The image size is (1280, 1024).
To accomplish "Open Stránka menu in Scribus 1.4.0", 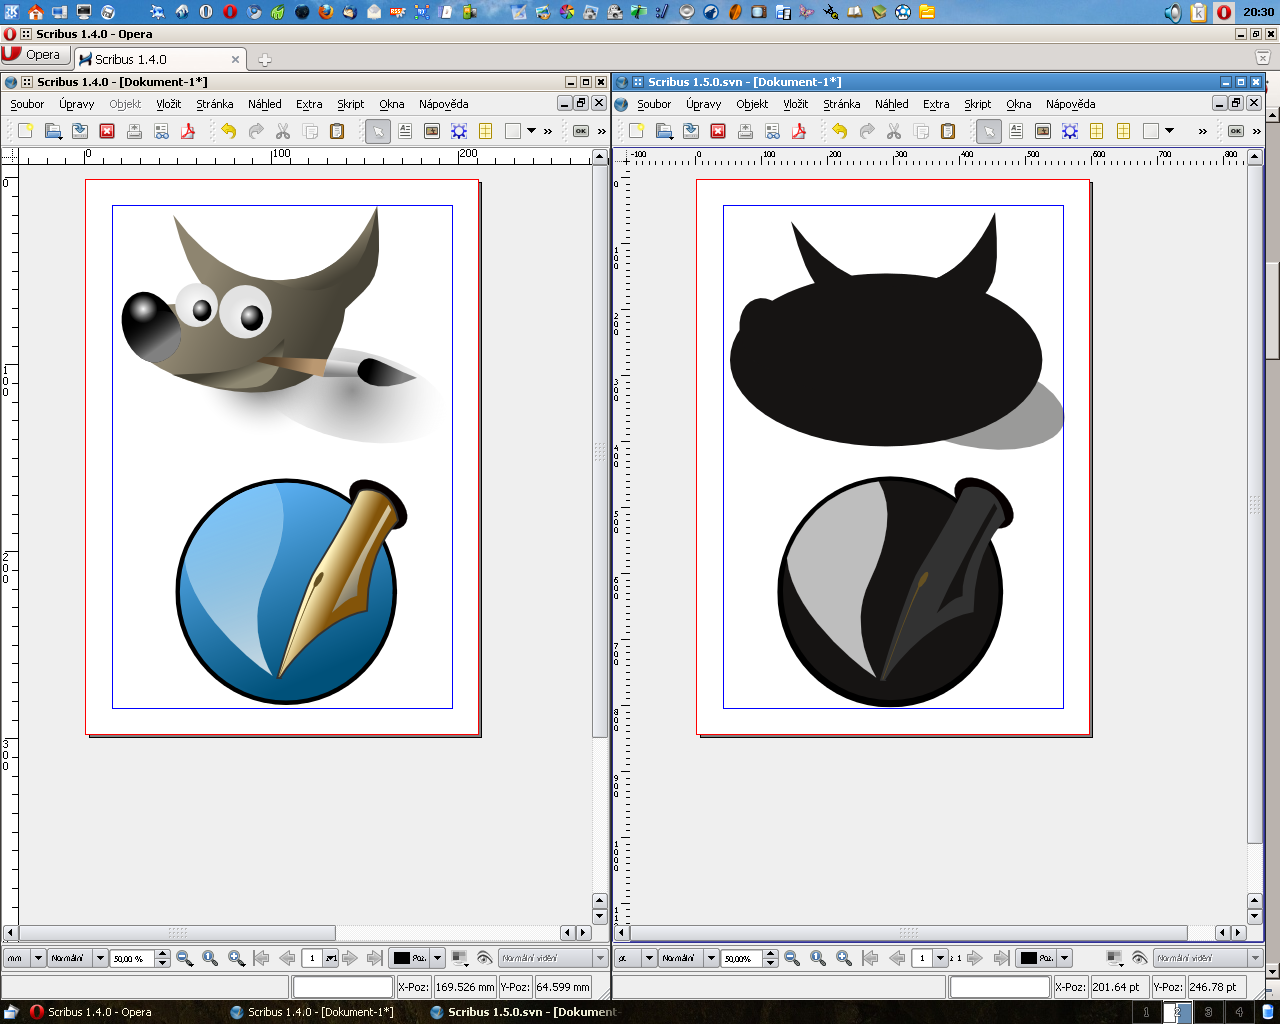I will (x=214, y=104).
